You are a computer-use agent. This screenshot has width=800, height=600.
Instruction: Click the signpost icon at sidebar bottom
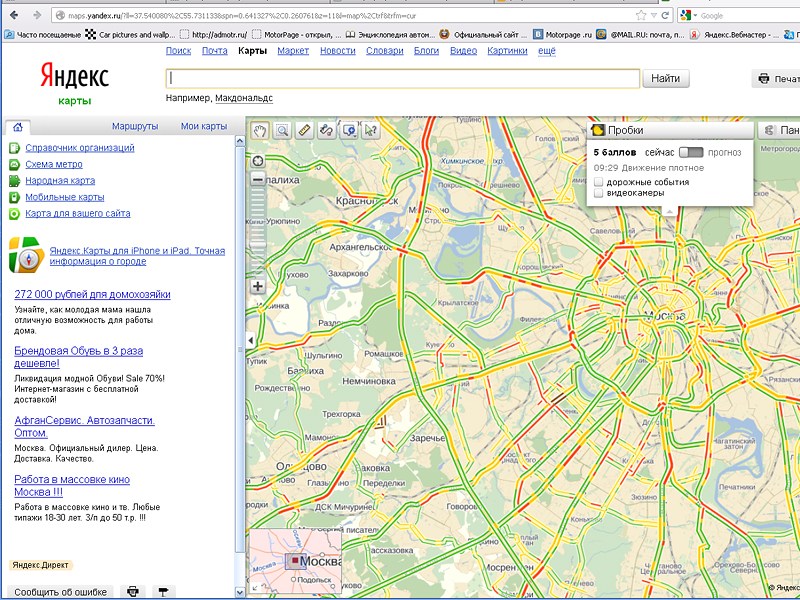[x=163, y=591]
